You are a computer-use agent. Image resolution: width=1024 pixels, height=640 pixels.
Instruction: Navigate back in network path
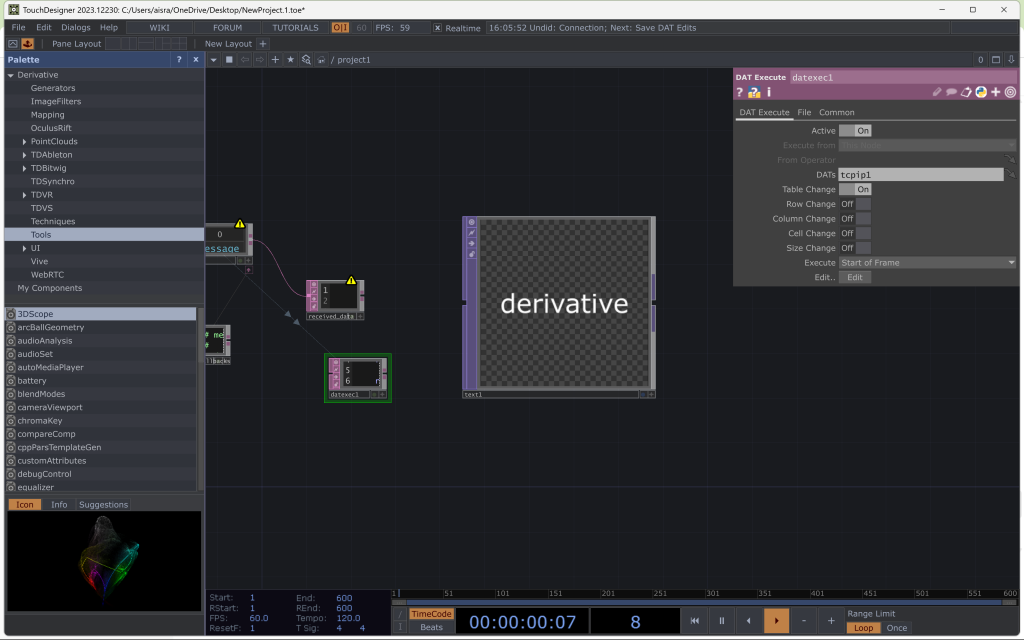tap(244, 59)
